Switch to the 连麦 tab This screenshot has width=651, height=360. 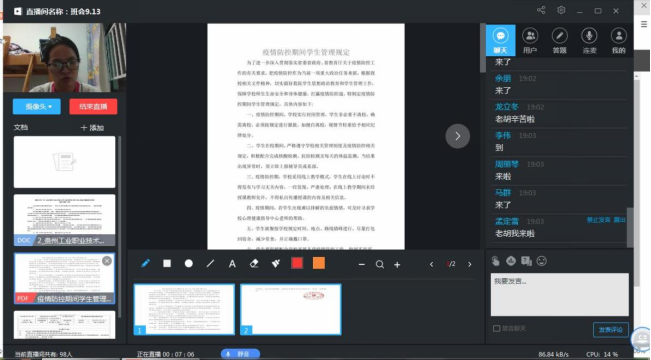coord(589,41)
